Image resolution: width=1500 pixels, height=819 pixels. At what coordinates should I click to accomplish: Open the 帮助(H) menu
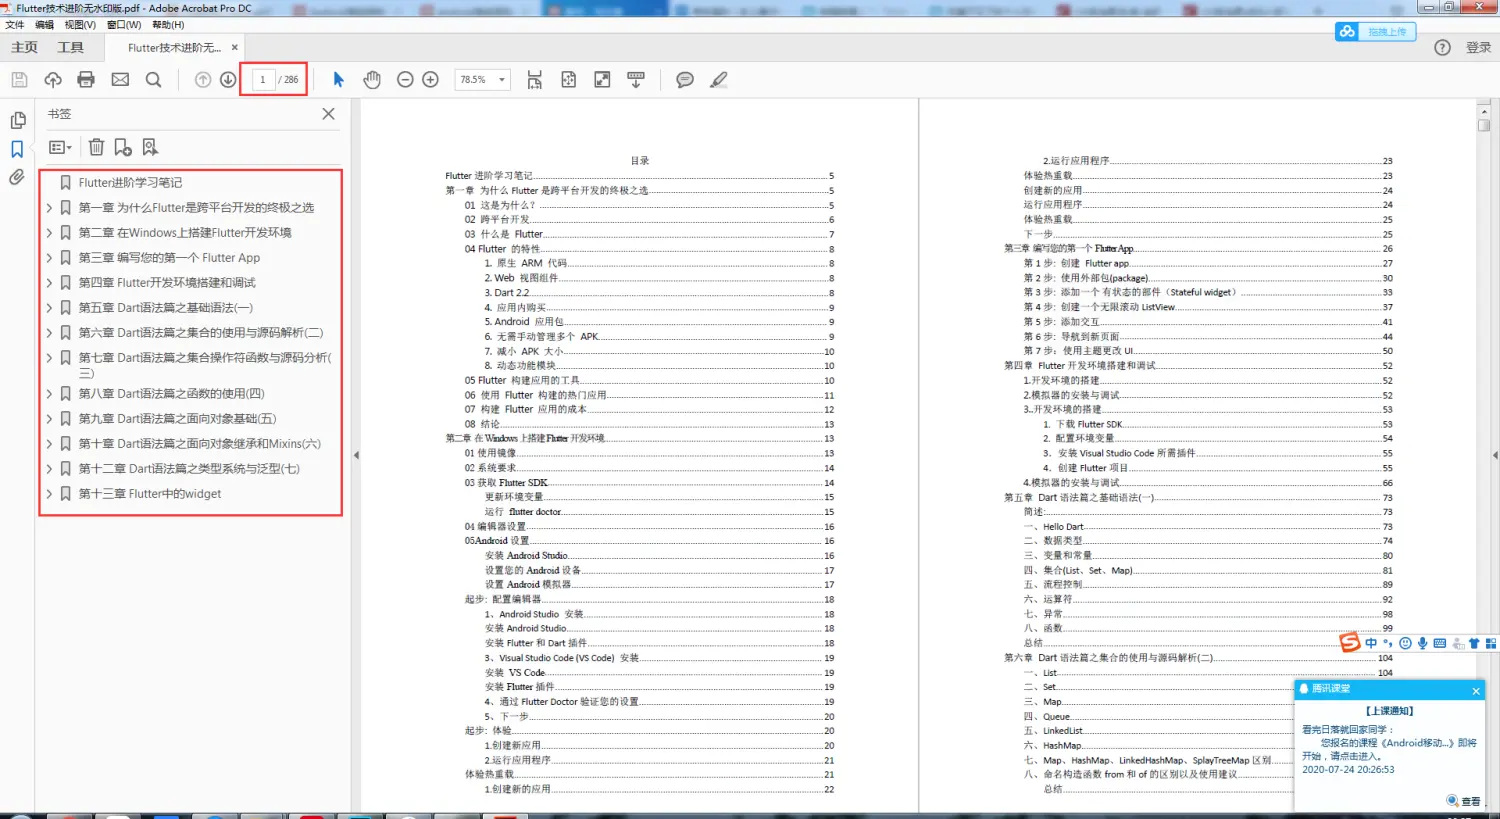[168, 25]
